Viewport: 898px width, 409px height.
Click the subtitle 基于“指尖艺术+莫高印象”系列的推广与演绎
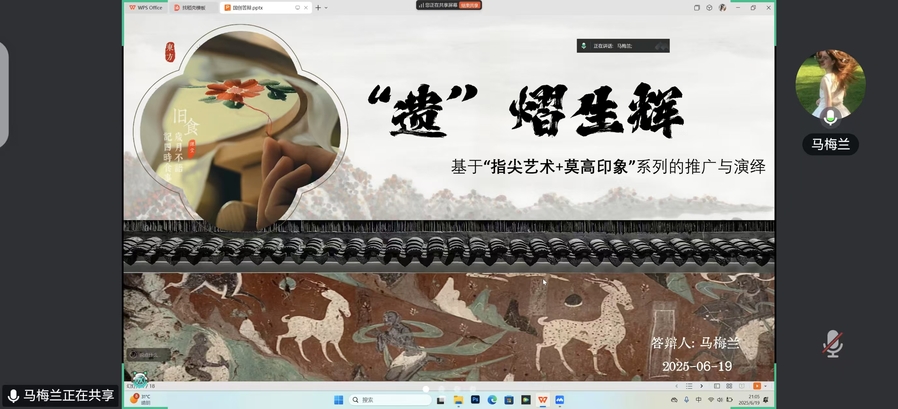pyautogui.click(x=608, y=167)
